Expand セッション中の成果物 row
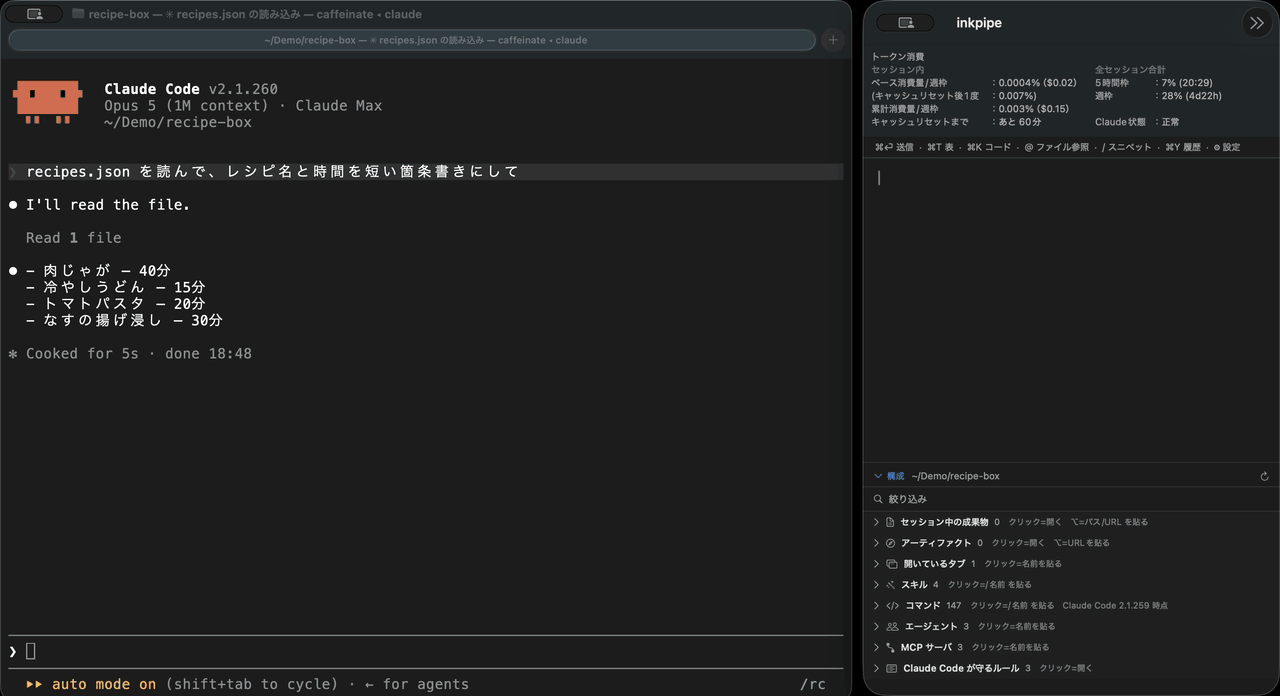1280x696 pixels. 877,522
